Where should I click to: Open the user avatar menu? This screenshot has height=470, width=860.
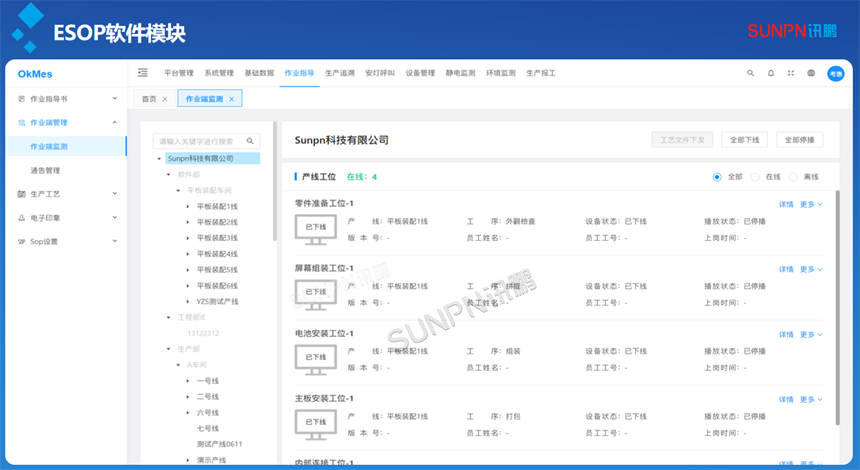click(836, 73)
